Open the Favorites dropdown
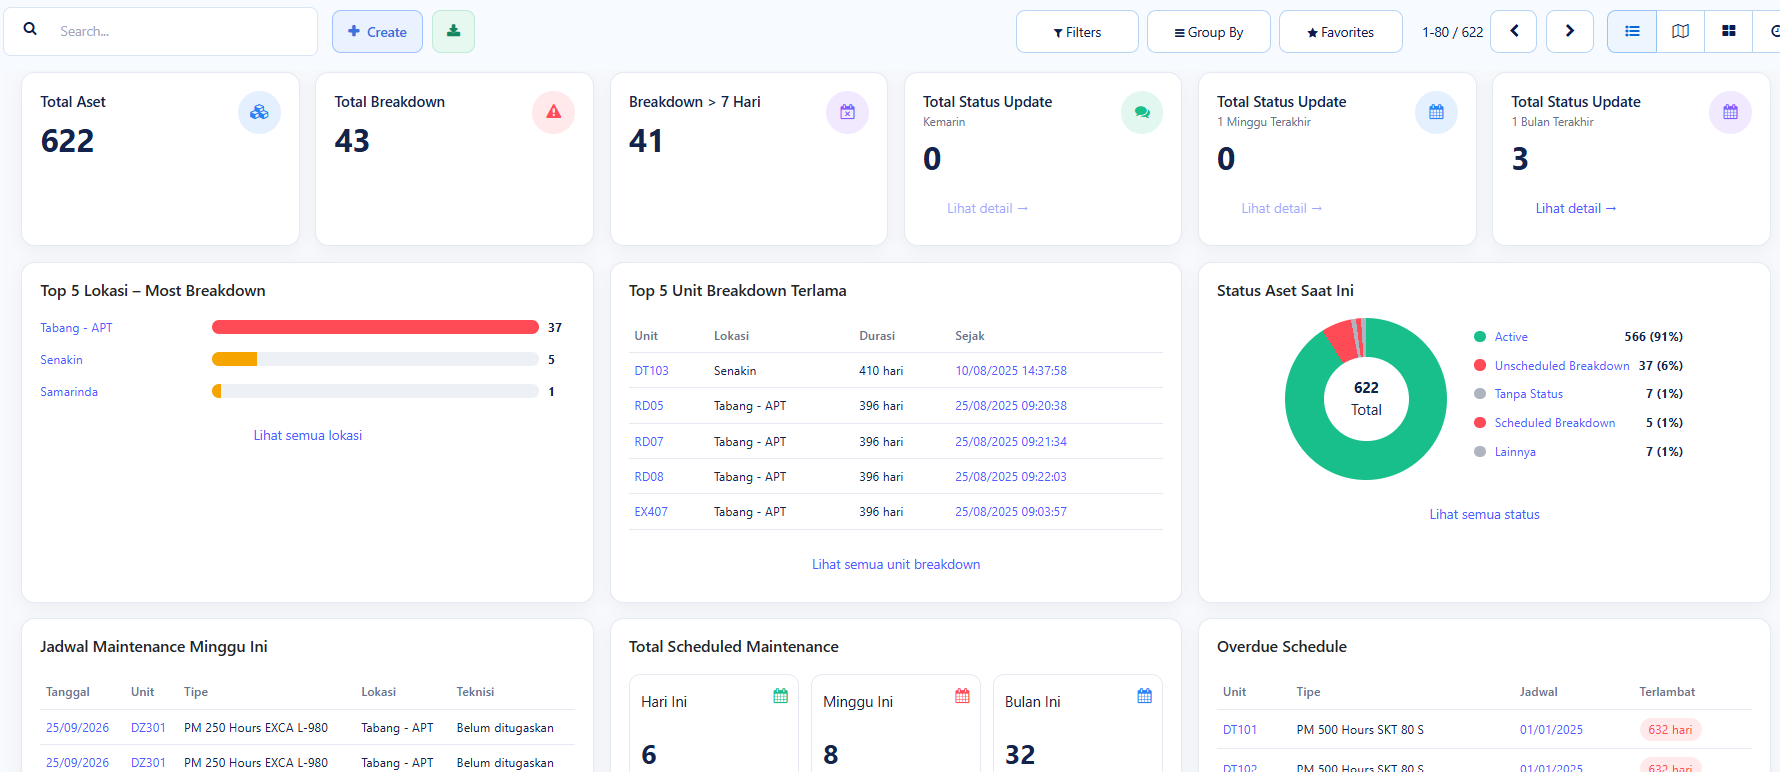 [x=1341, y=31]
